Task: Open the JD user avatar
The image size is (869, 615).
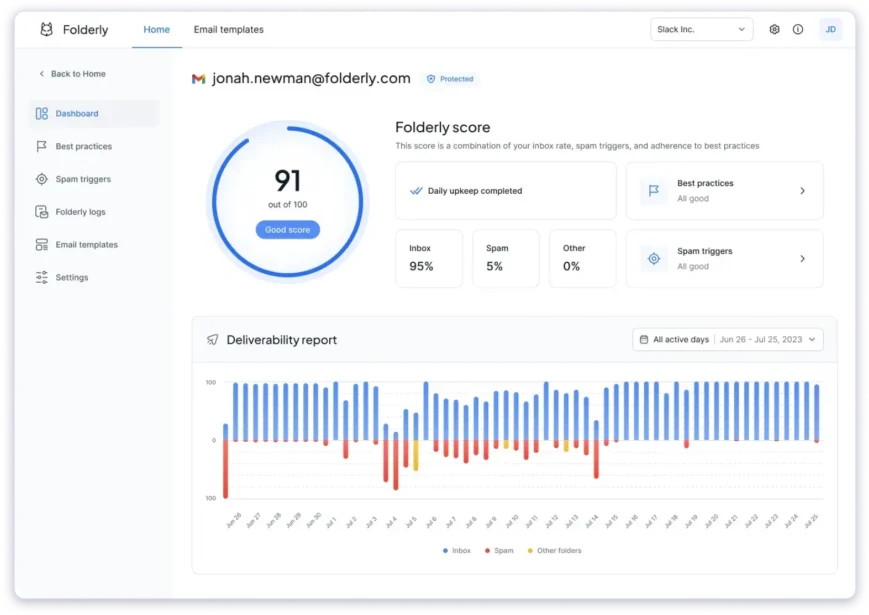Action: pyautogui.click(x=830, y=30)
